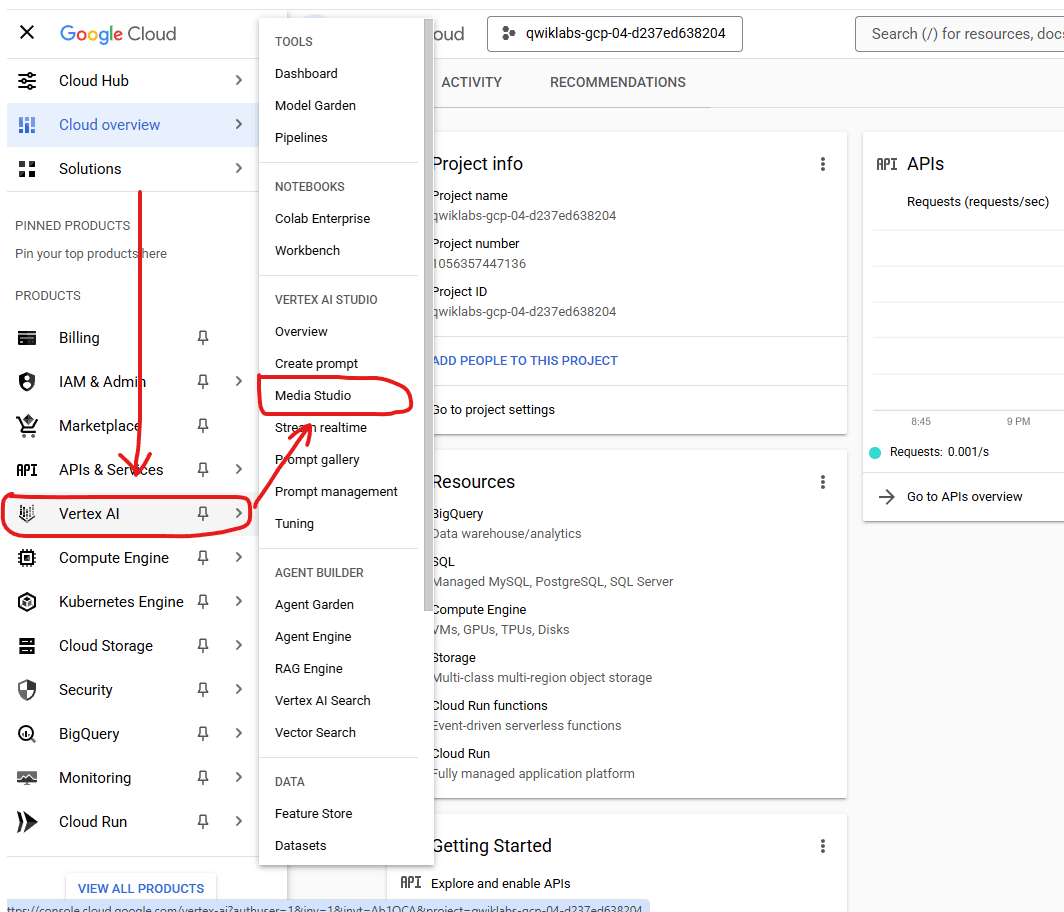Click the Billing card icon
Viewport: 1064px width, 912px height.
27,338
